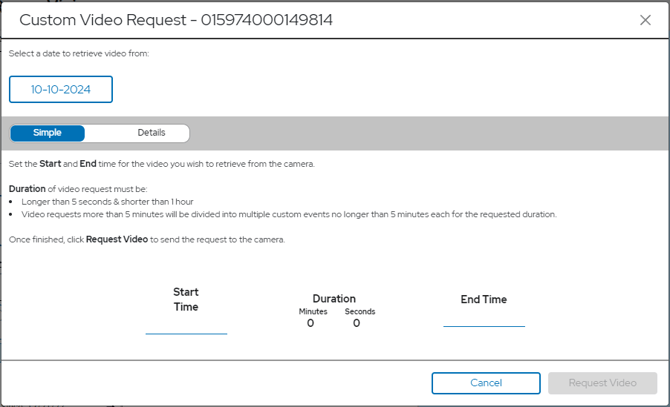
Task: Click the 'Once finished' instruction line
Action: point(146,240)
